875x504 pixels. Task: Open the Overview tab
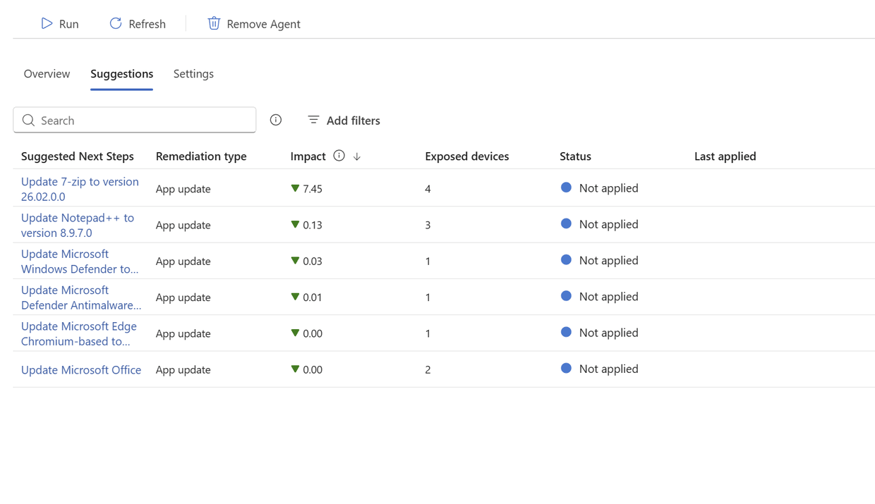point(47,74)
